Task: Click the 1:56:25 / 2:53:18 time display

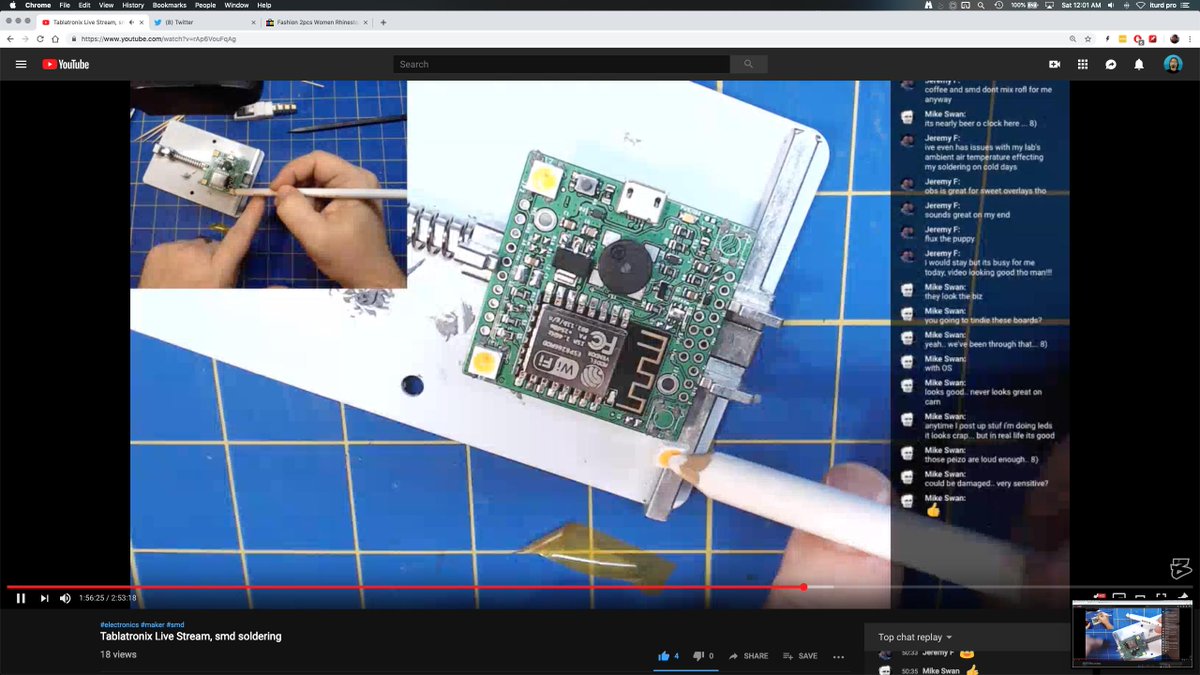Action: [x=108, y=598]
